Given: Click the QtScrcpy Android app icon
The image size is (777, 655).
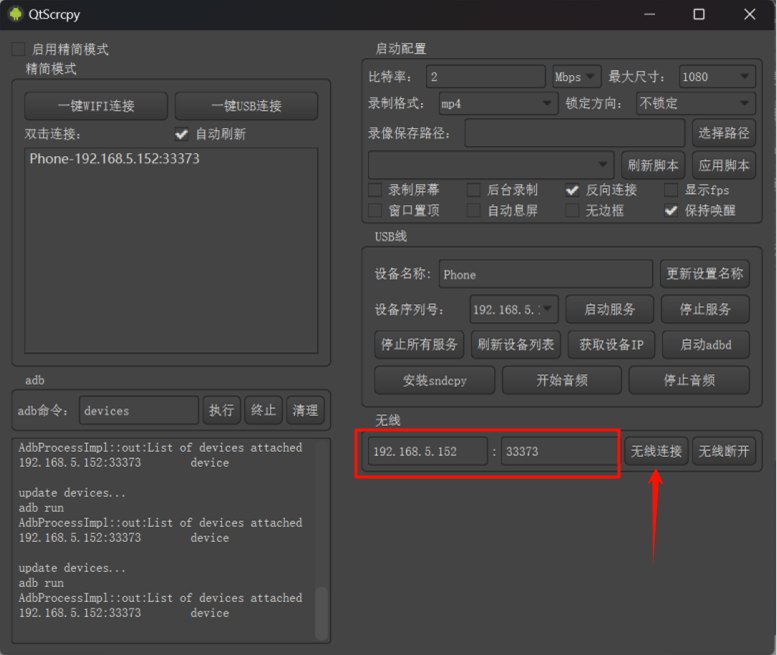Looking at the screenshot, I should [15, 14].
